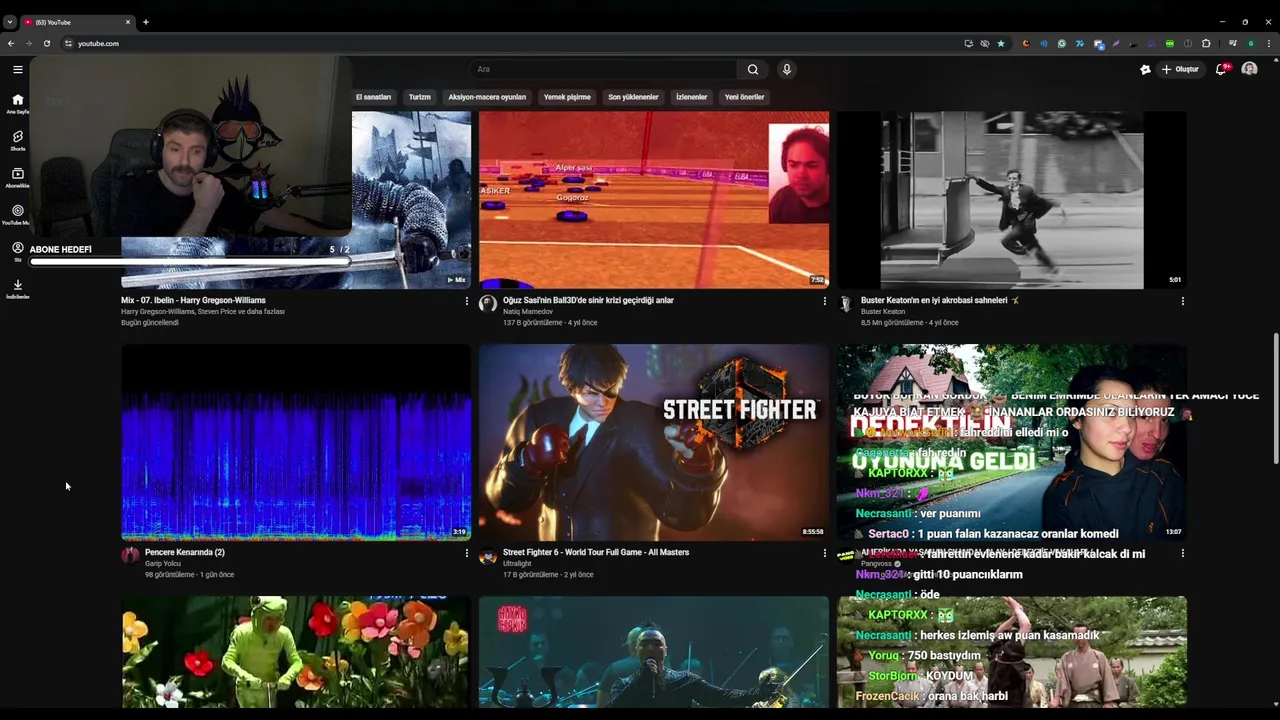Open the blue sound-wave extension icon
The image size is (1280, 720).
pos(1044,43)
